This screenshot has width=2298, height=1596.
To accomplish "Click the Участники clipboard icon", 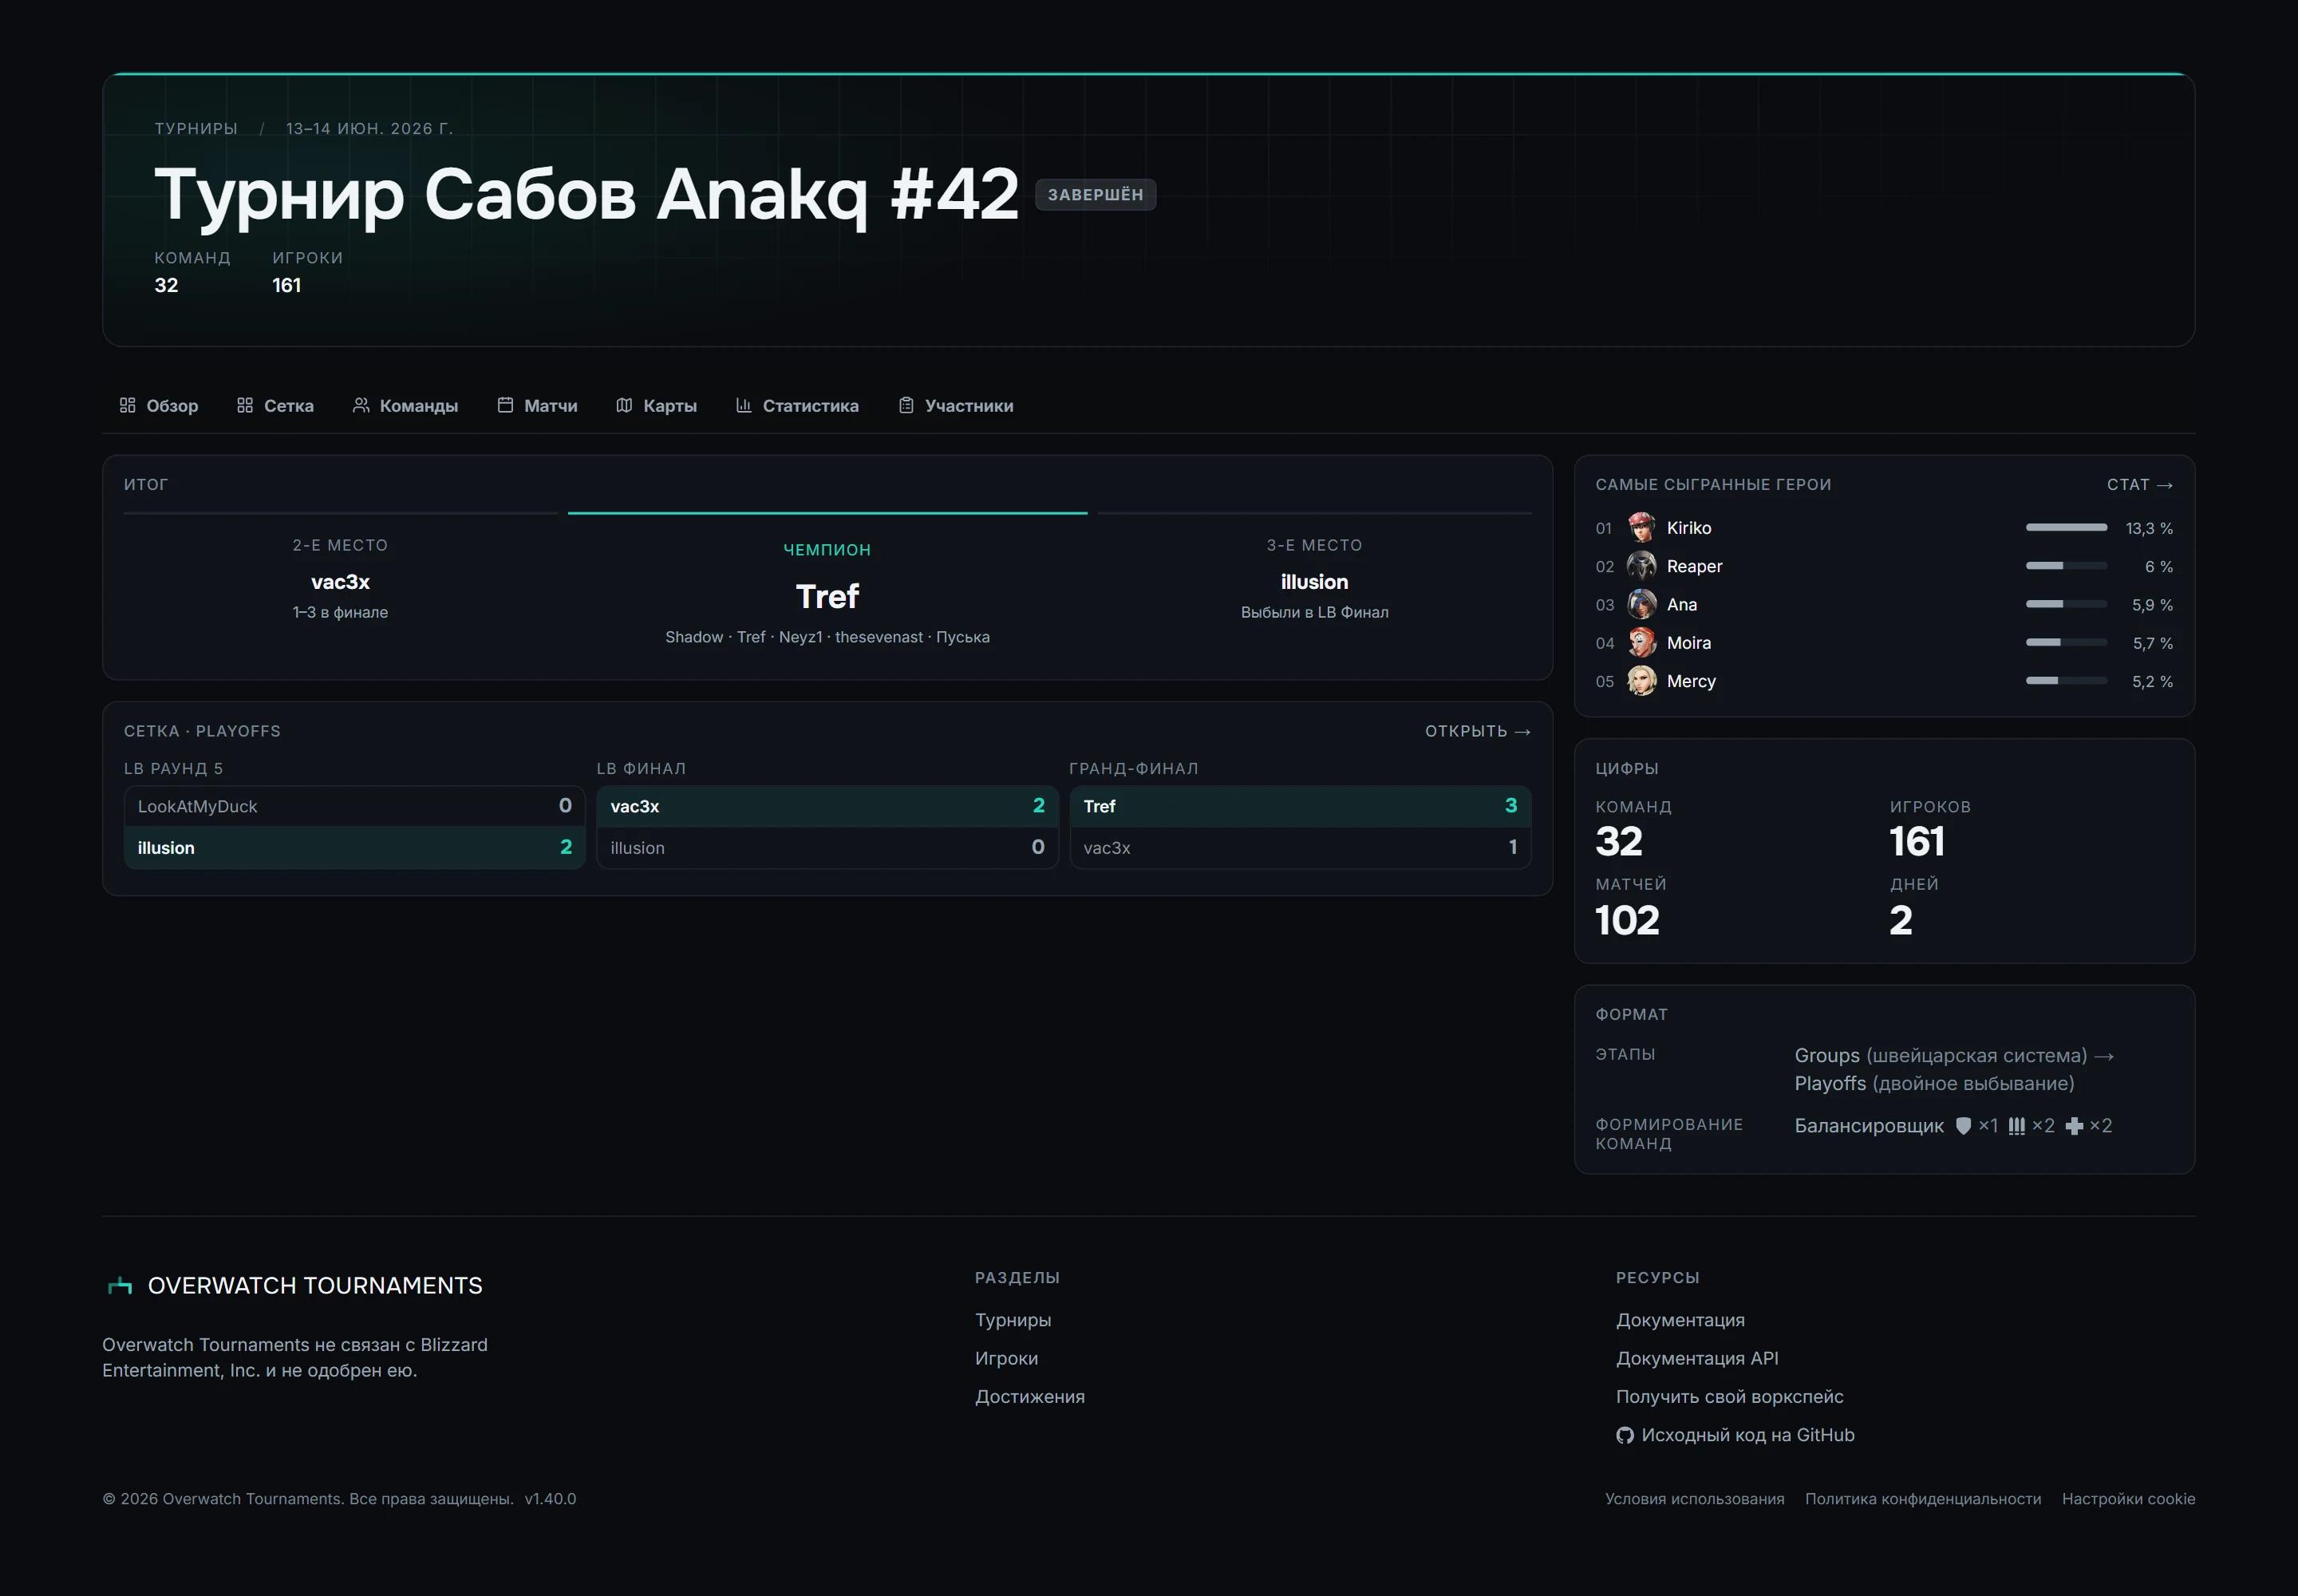I will (x=906, y=405).
